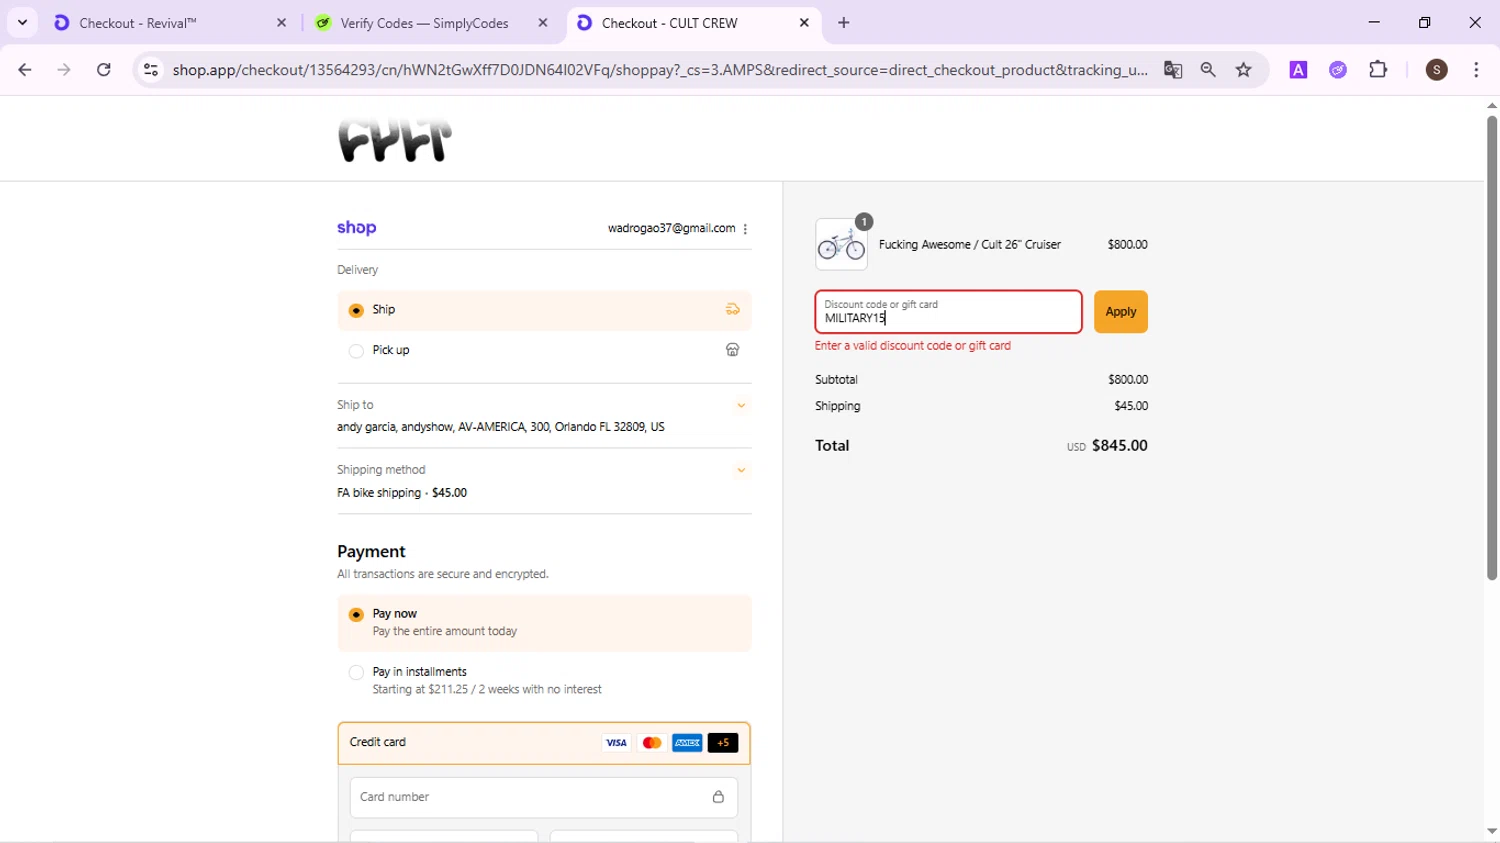The width and height of the screenshot is (1500, 843).
Task: Click the email wadrogao37@gmail.com
Action: click(672, 229)
